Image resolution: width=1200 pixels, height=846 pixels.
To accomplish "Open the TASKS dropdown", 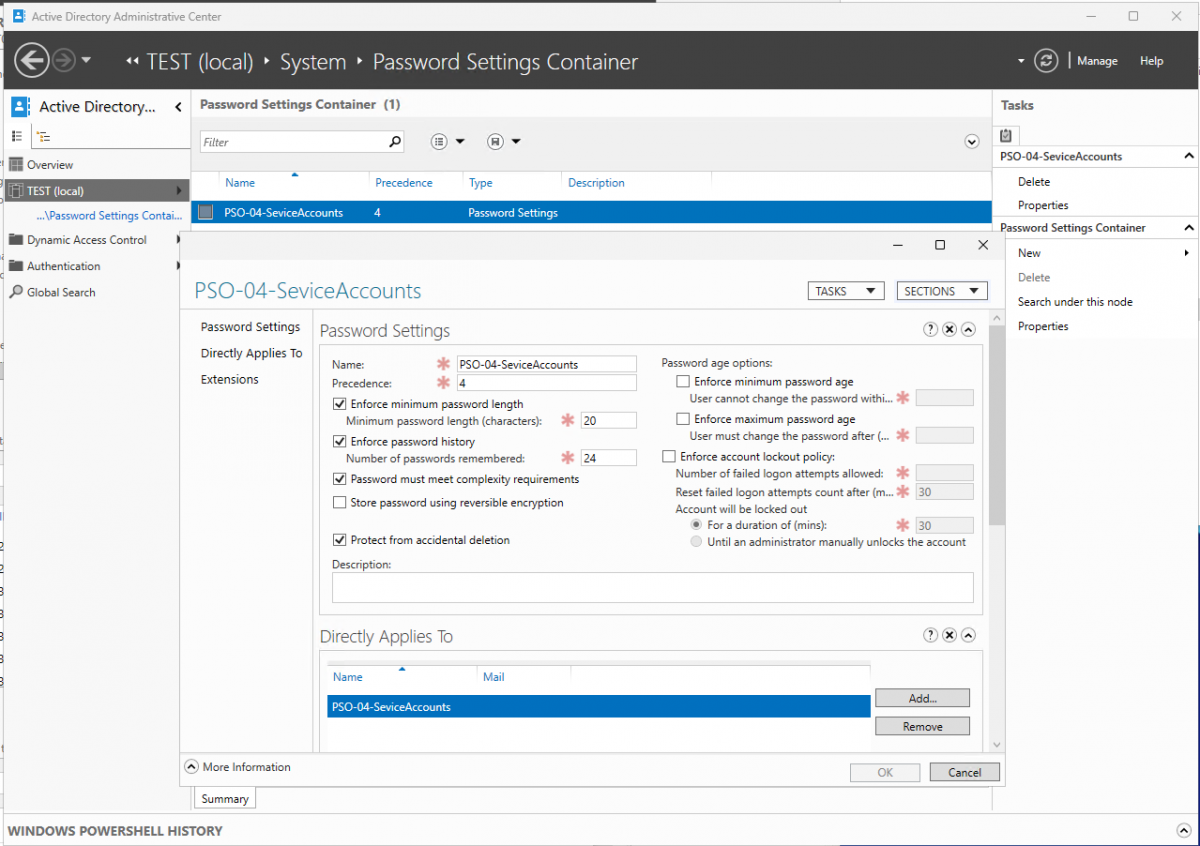I will coord(845,291).
